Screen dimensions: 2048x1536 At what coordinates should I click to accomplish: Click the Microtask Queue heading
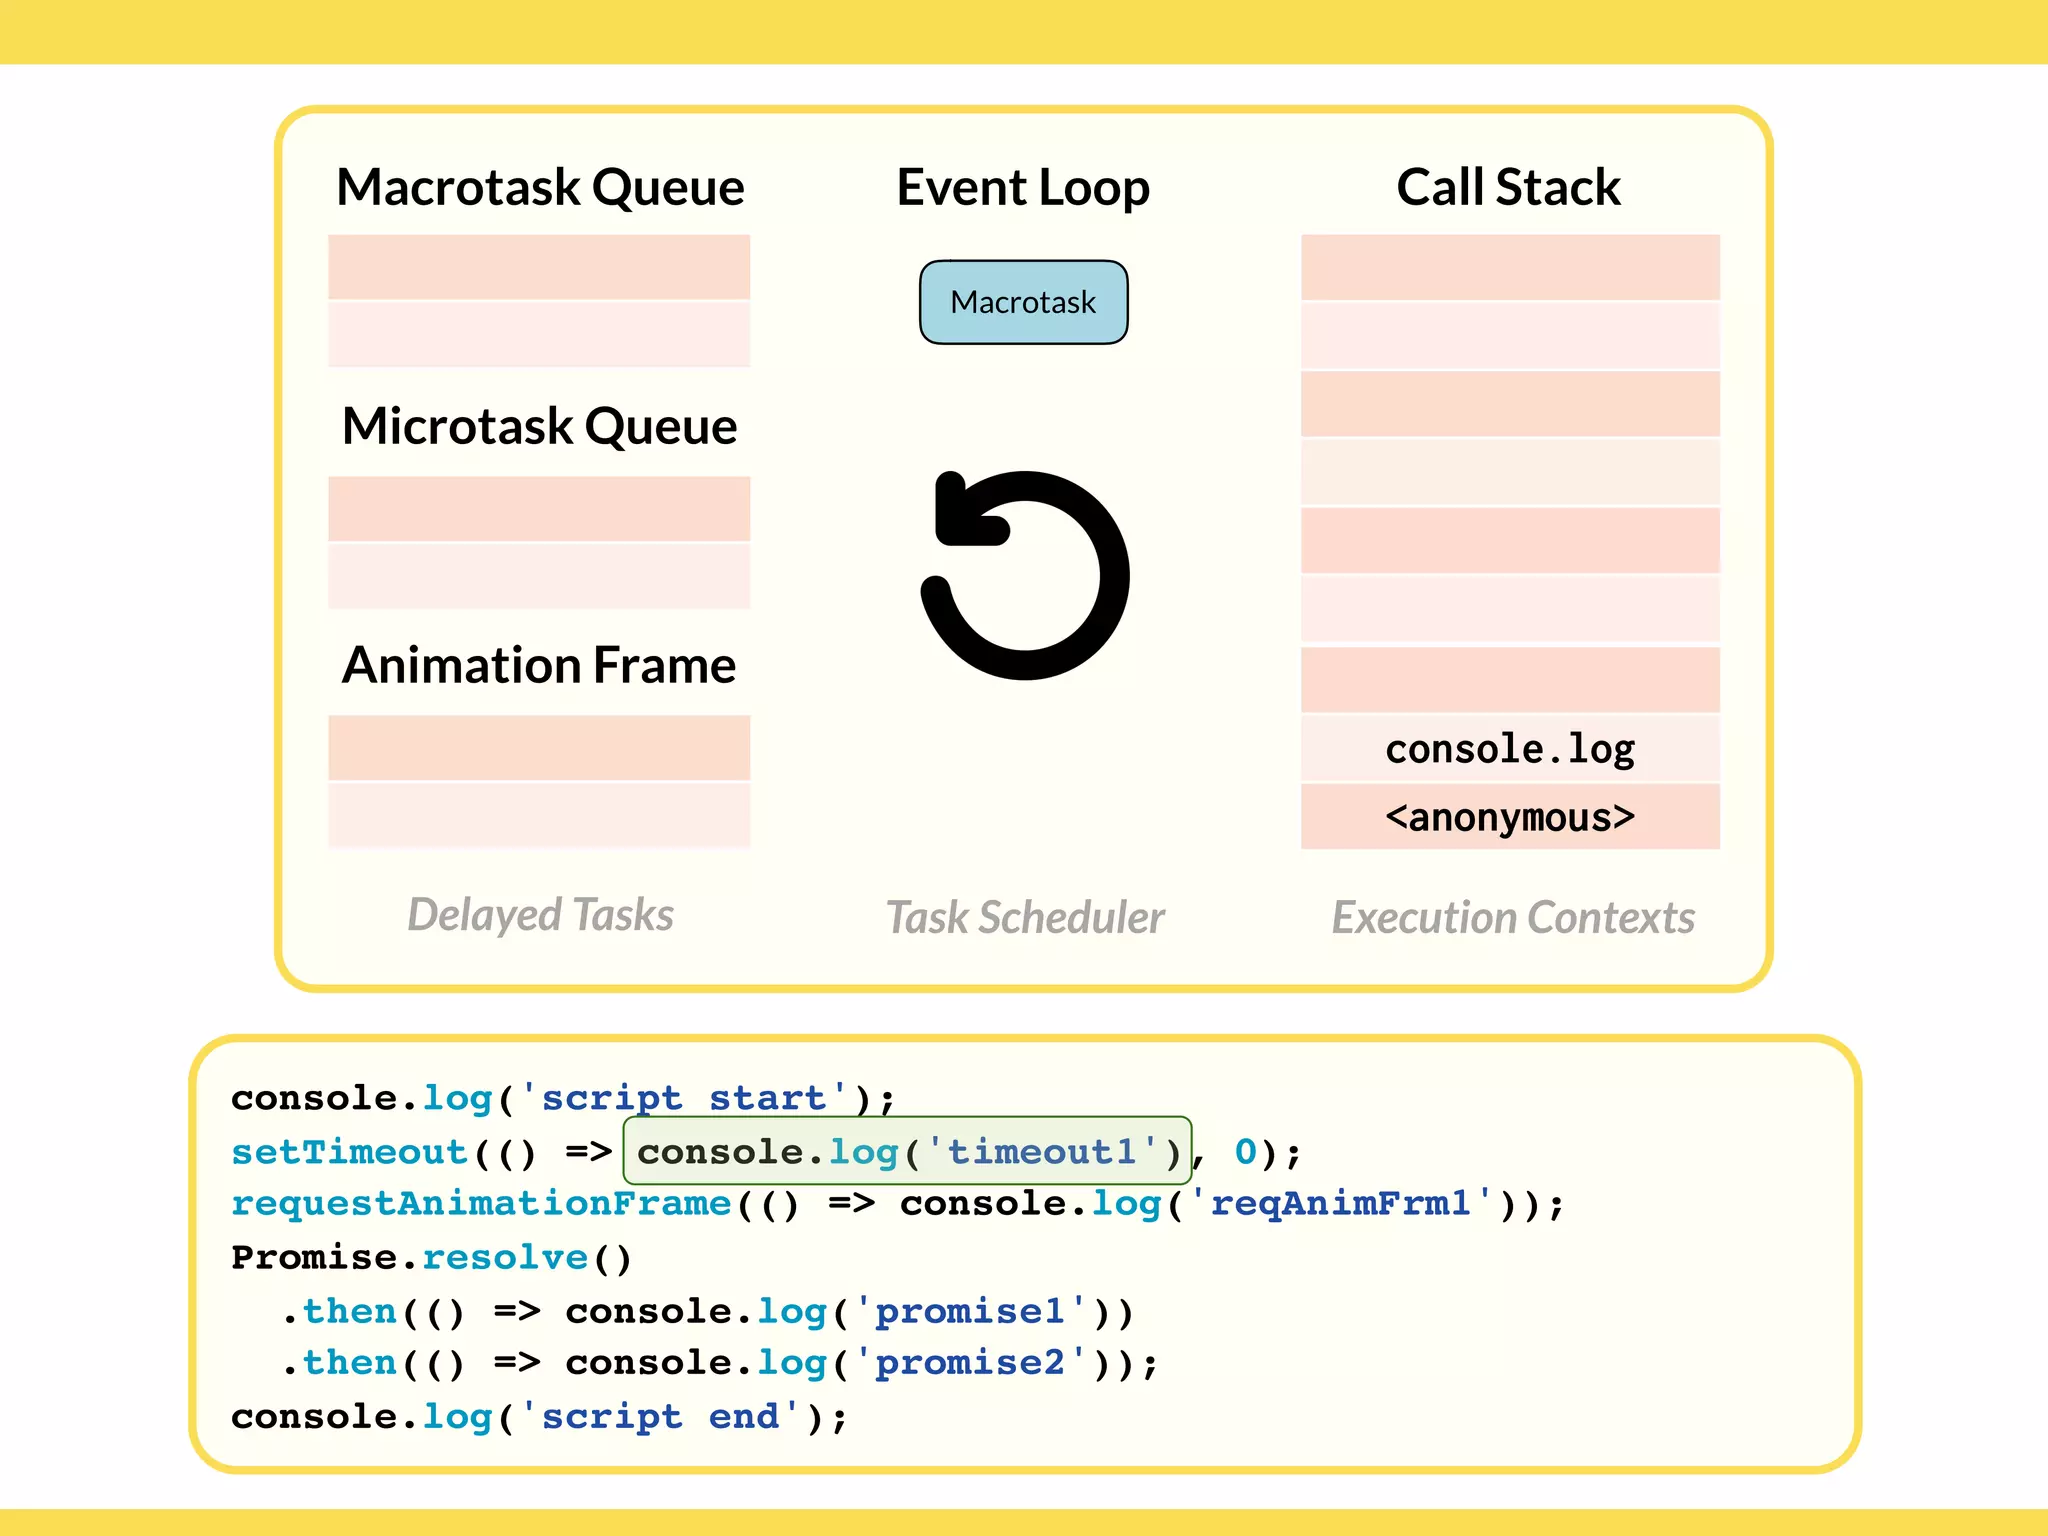(539, 426)
